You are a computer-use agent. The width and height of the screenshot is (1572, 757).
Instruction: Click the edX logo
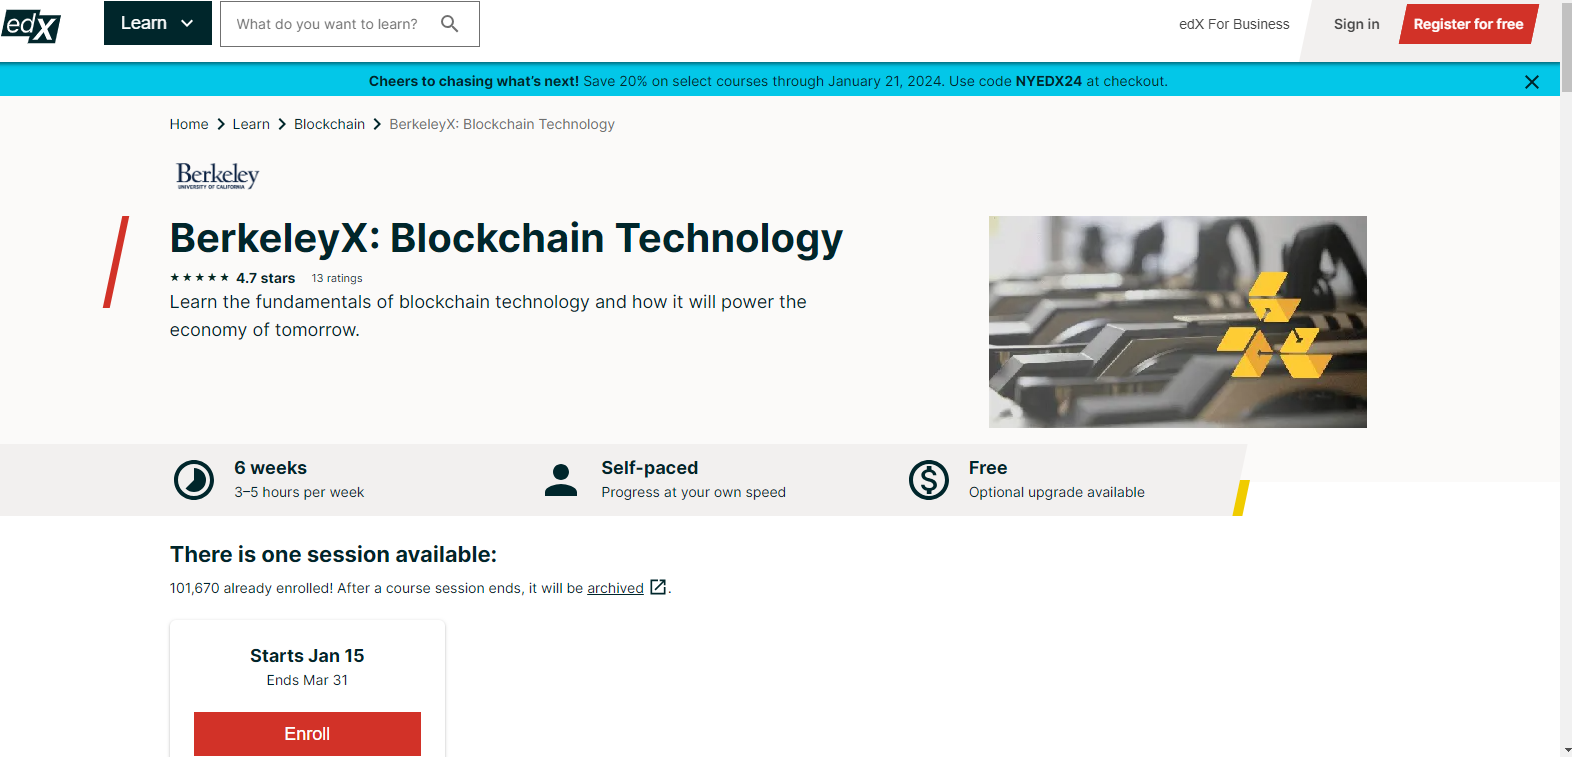point(31,25)
